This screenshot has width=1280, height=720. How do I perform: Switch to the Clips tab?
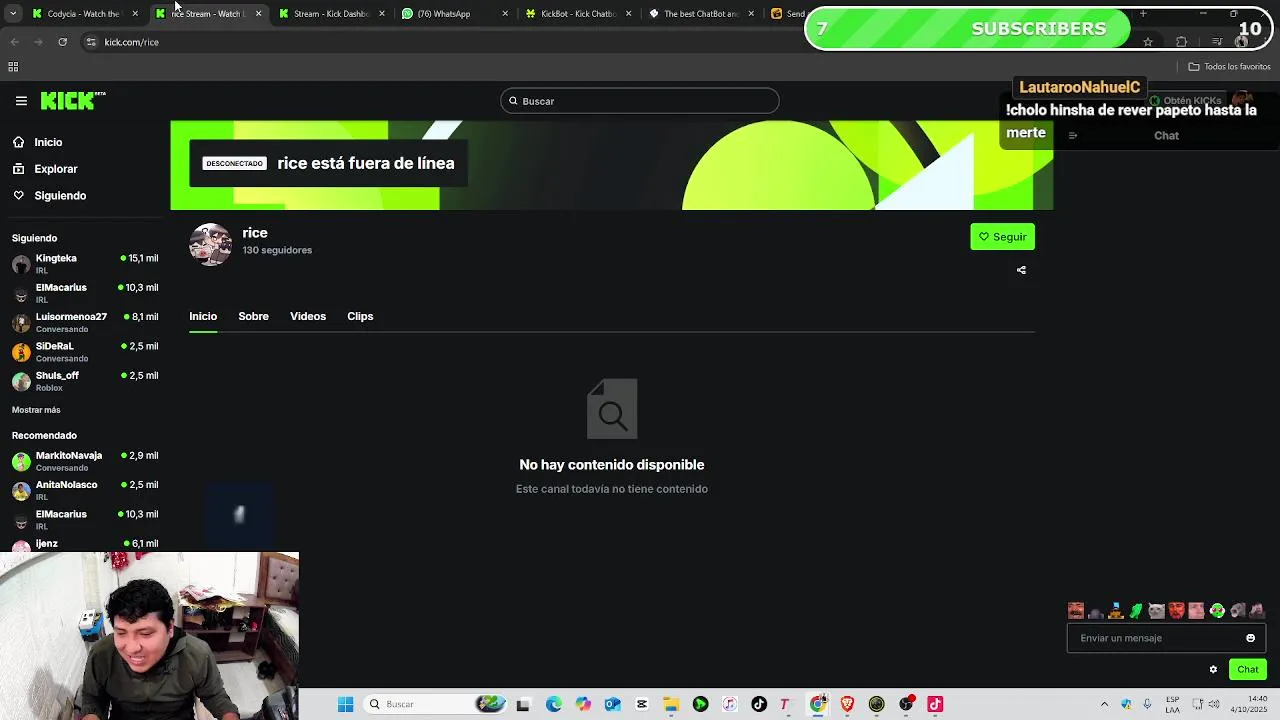(360, 316)
